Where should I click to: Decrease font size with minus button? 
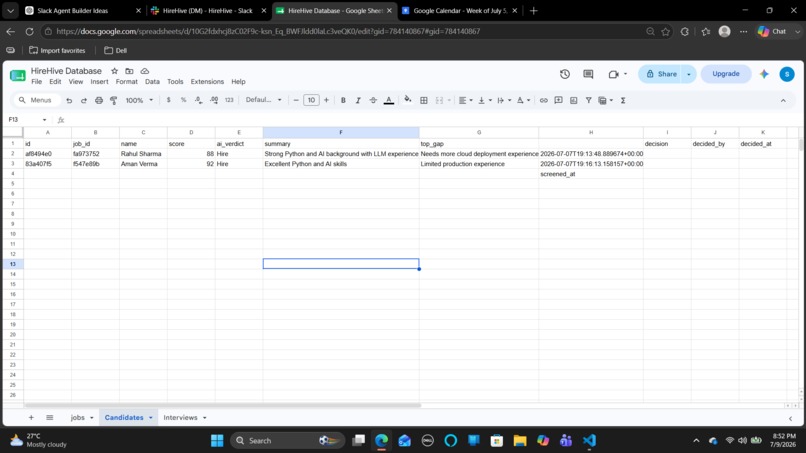[x=296, y=100]
